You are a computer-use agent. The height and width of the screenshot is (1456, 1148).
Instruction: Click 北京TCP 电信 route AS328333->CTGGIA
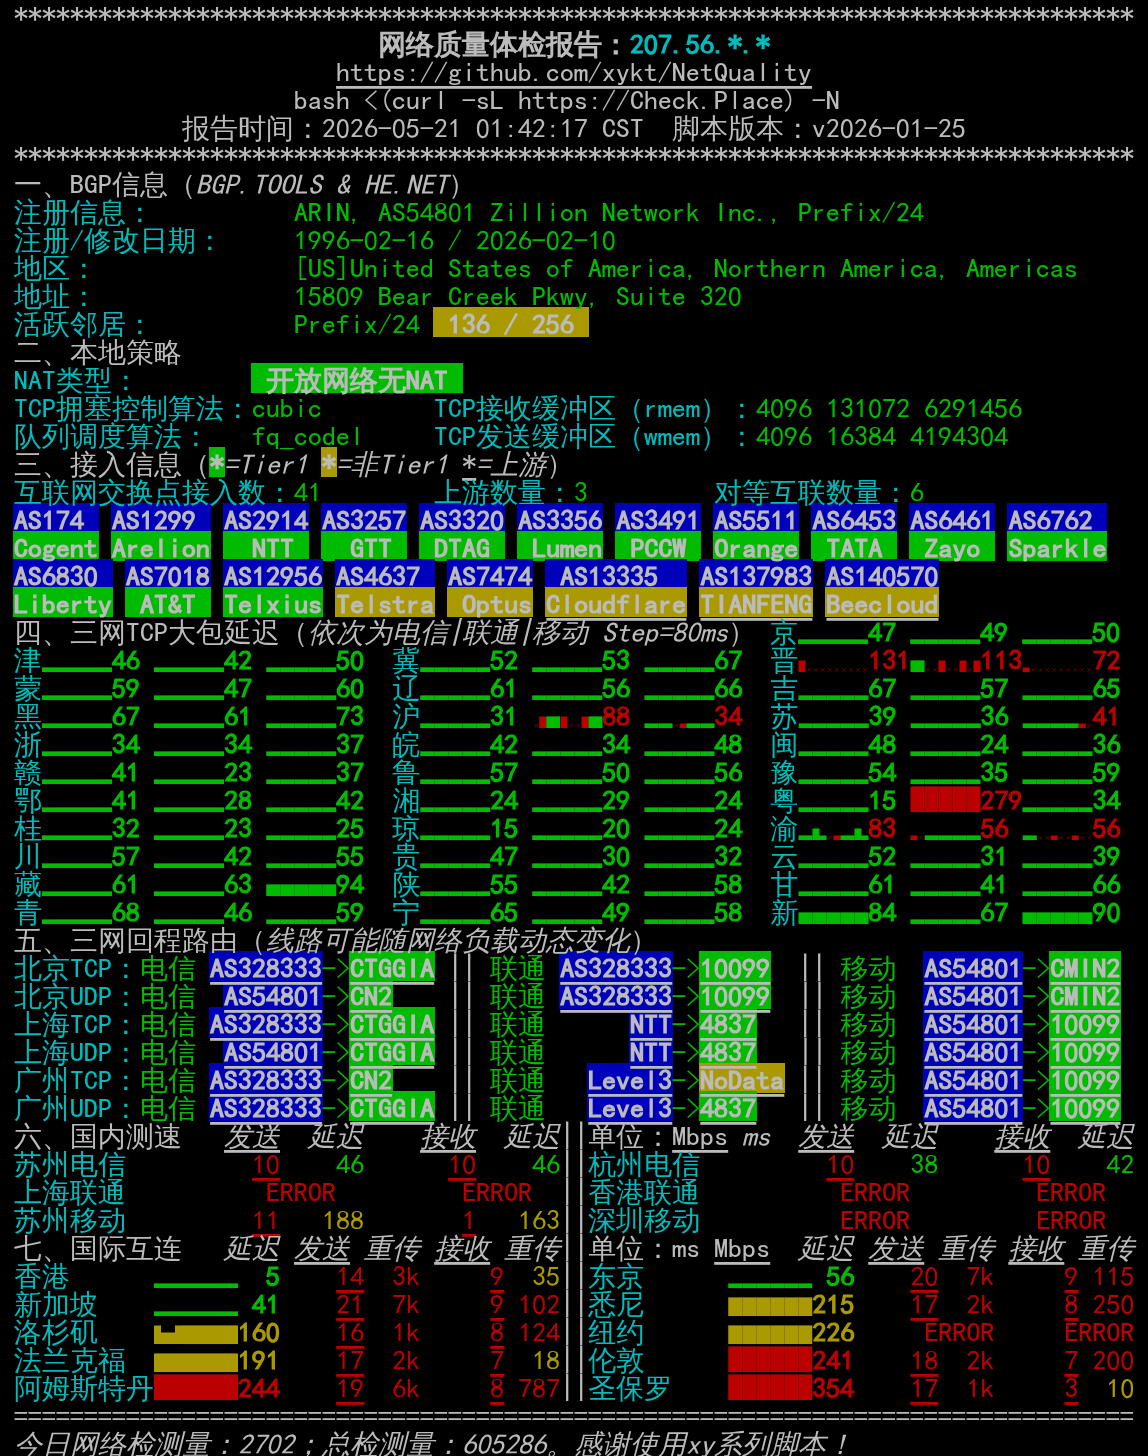coord(322,969)
